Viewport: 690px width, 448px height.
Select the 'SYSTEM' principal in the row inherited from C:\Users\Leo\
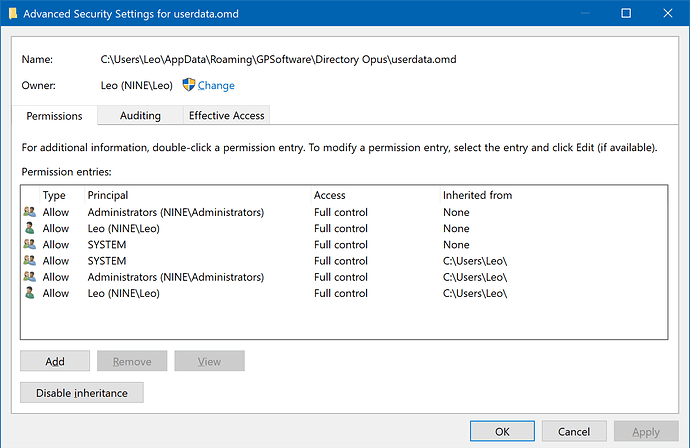107,261
